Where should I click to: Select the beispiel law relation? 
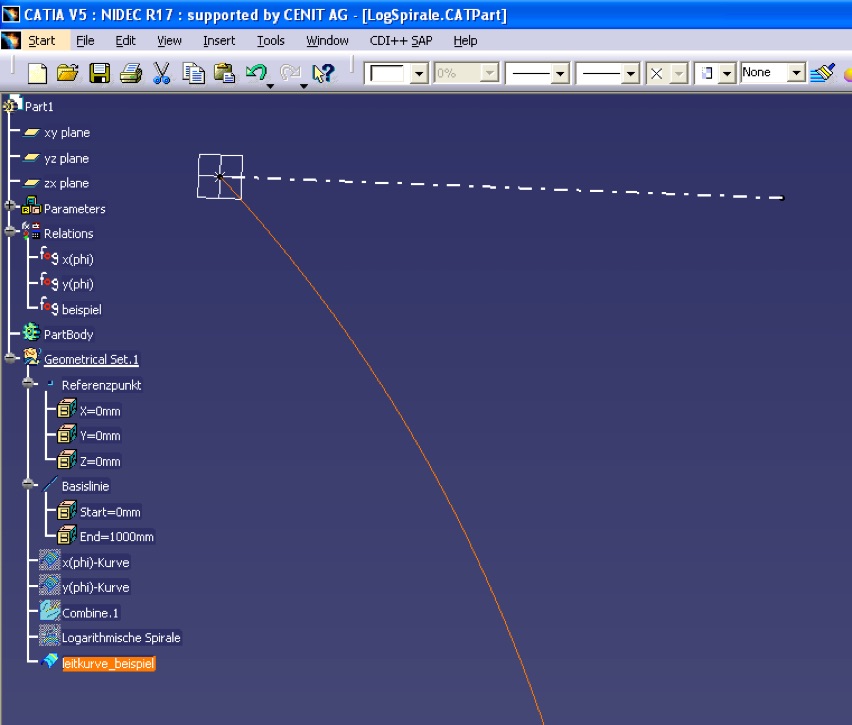click(x=82, y=310)
